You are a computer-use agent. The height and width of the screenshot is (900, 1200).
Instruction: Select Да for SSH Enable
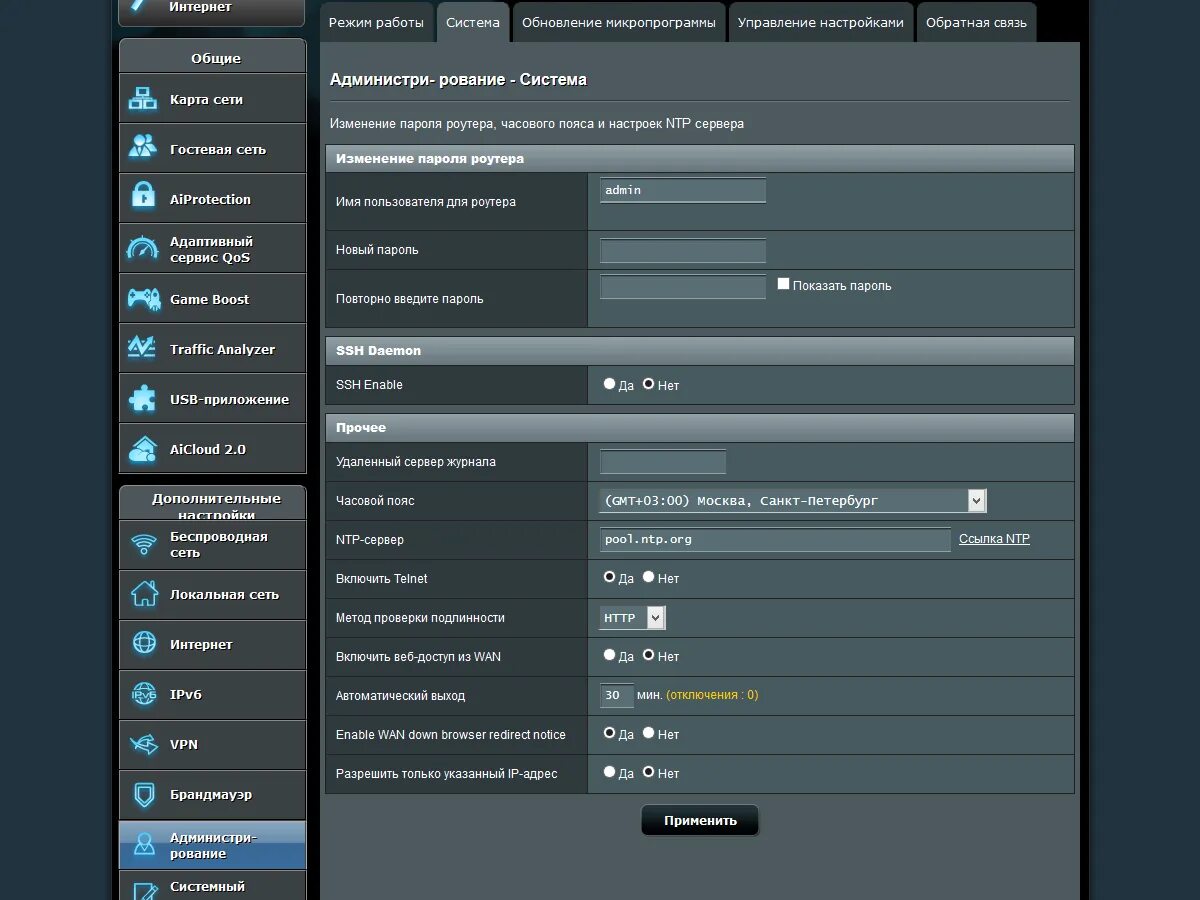[x=610, y=383]
